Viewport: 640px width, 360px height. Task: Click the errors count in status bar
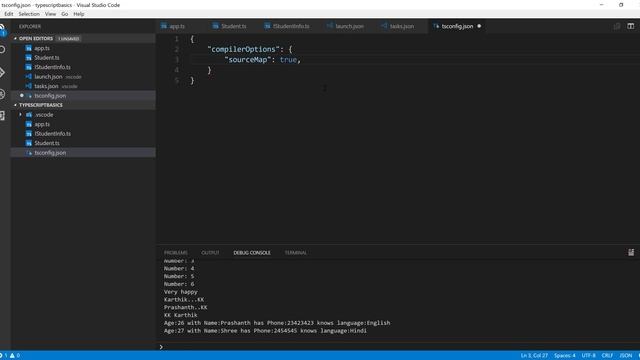[4, 356]
